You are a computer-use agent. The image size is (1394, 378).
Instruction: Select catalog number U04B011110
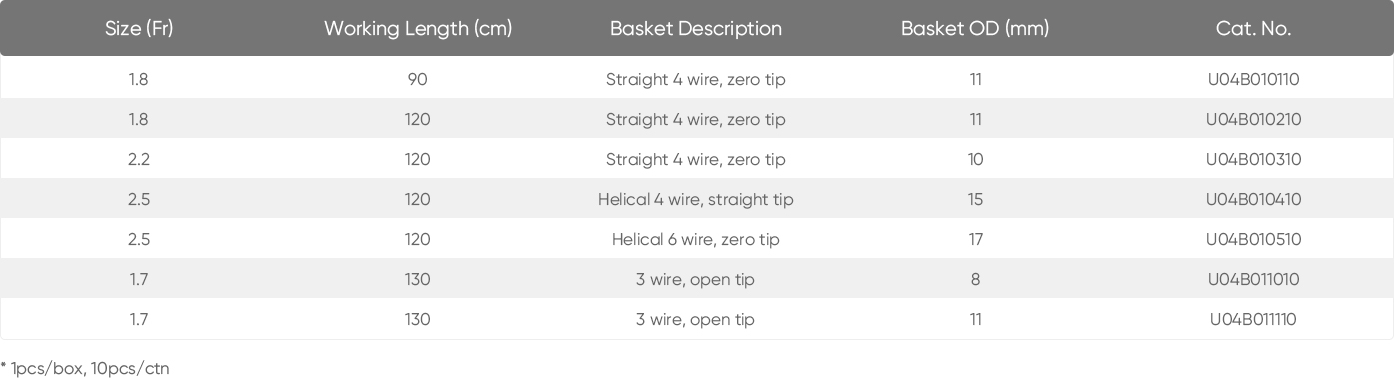tap(1254, 319)
